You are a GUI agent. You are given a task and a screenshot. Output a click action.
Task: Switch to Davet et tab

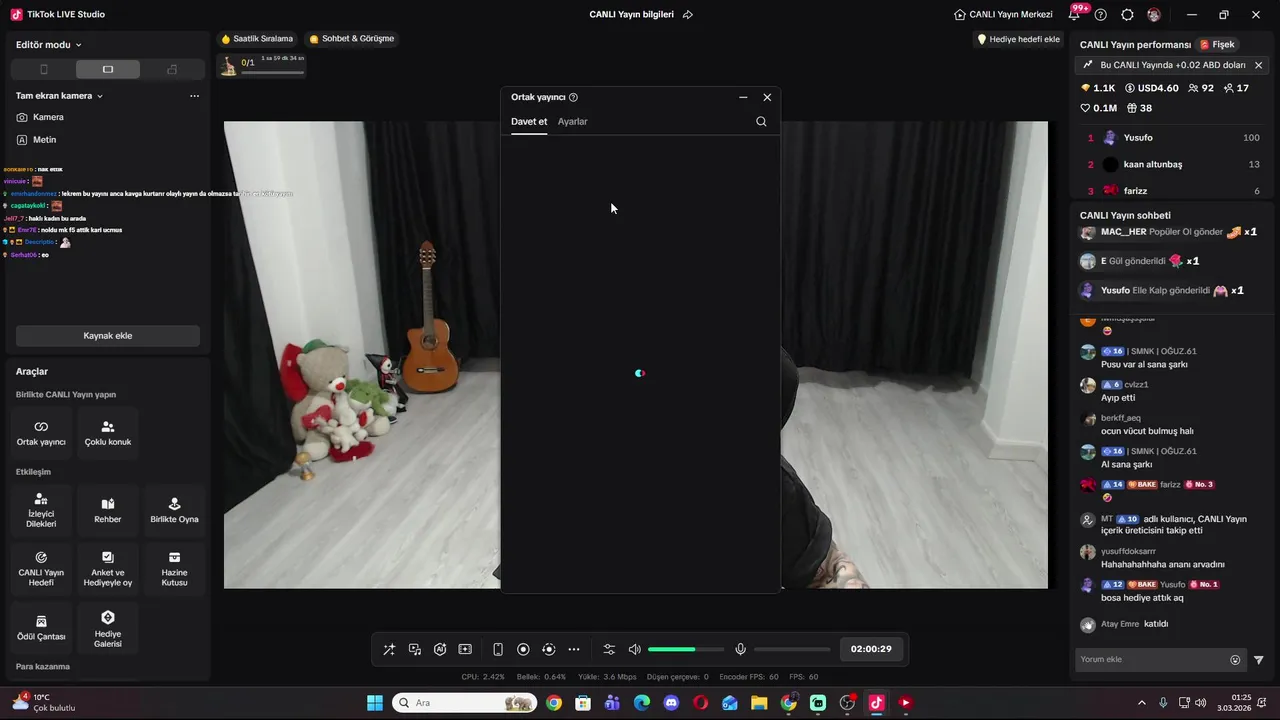pos(529,122)
